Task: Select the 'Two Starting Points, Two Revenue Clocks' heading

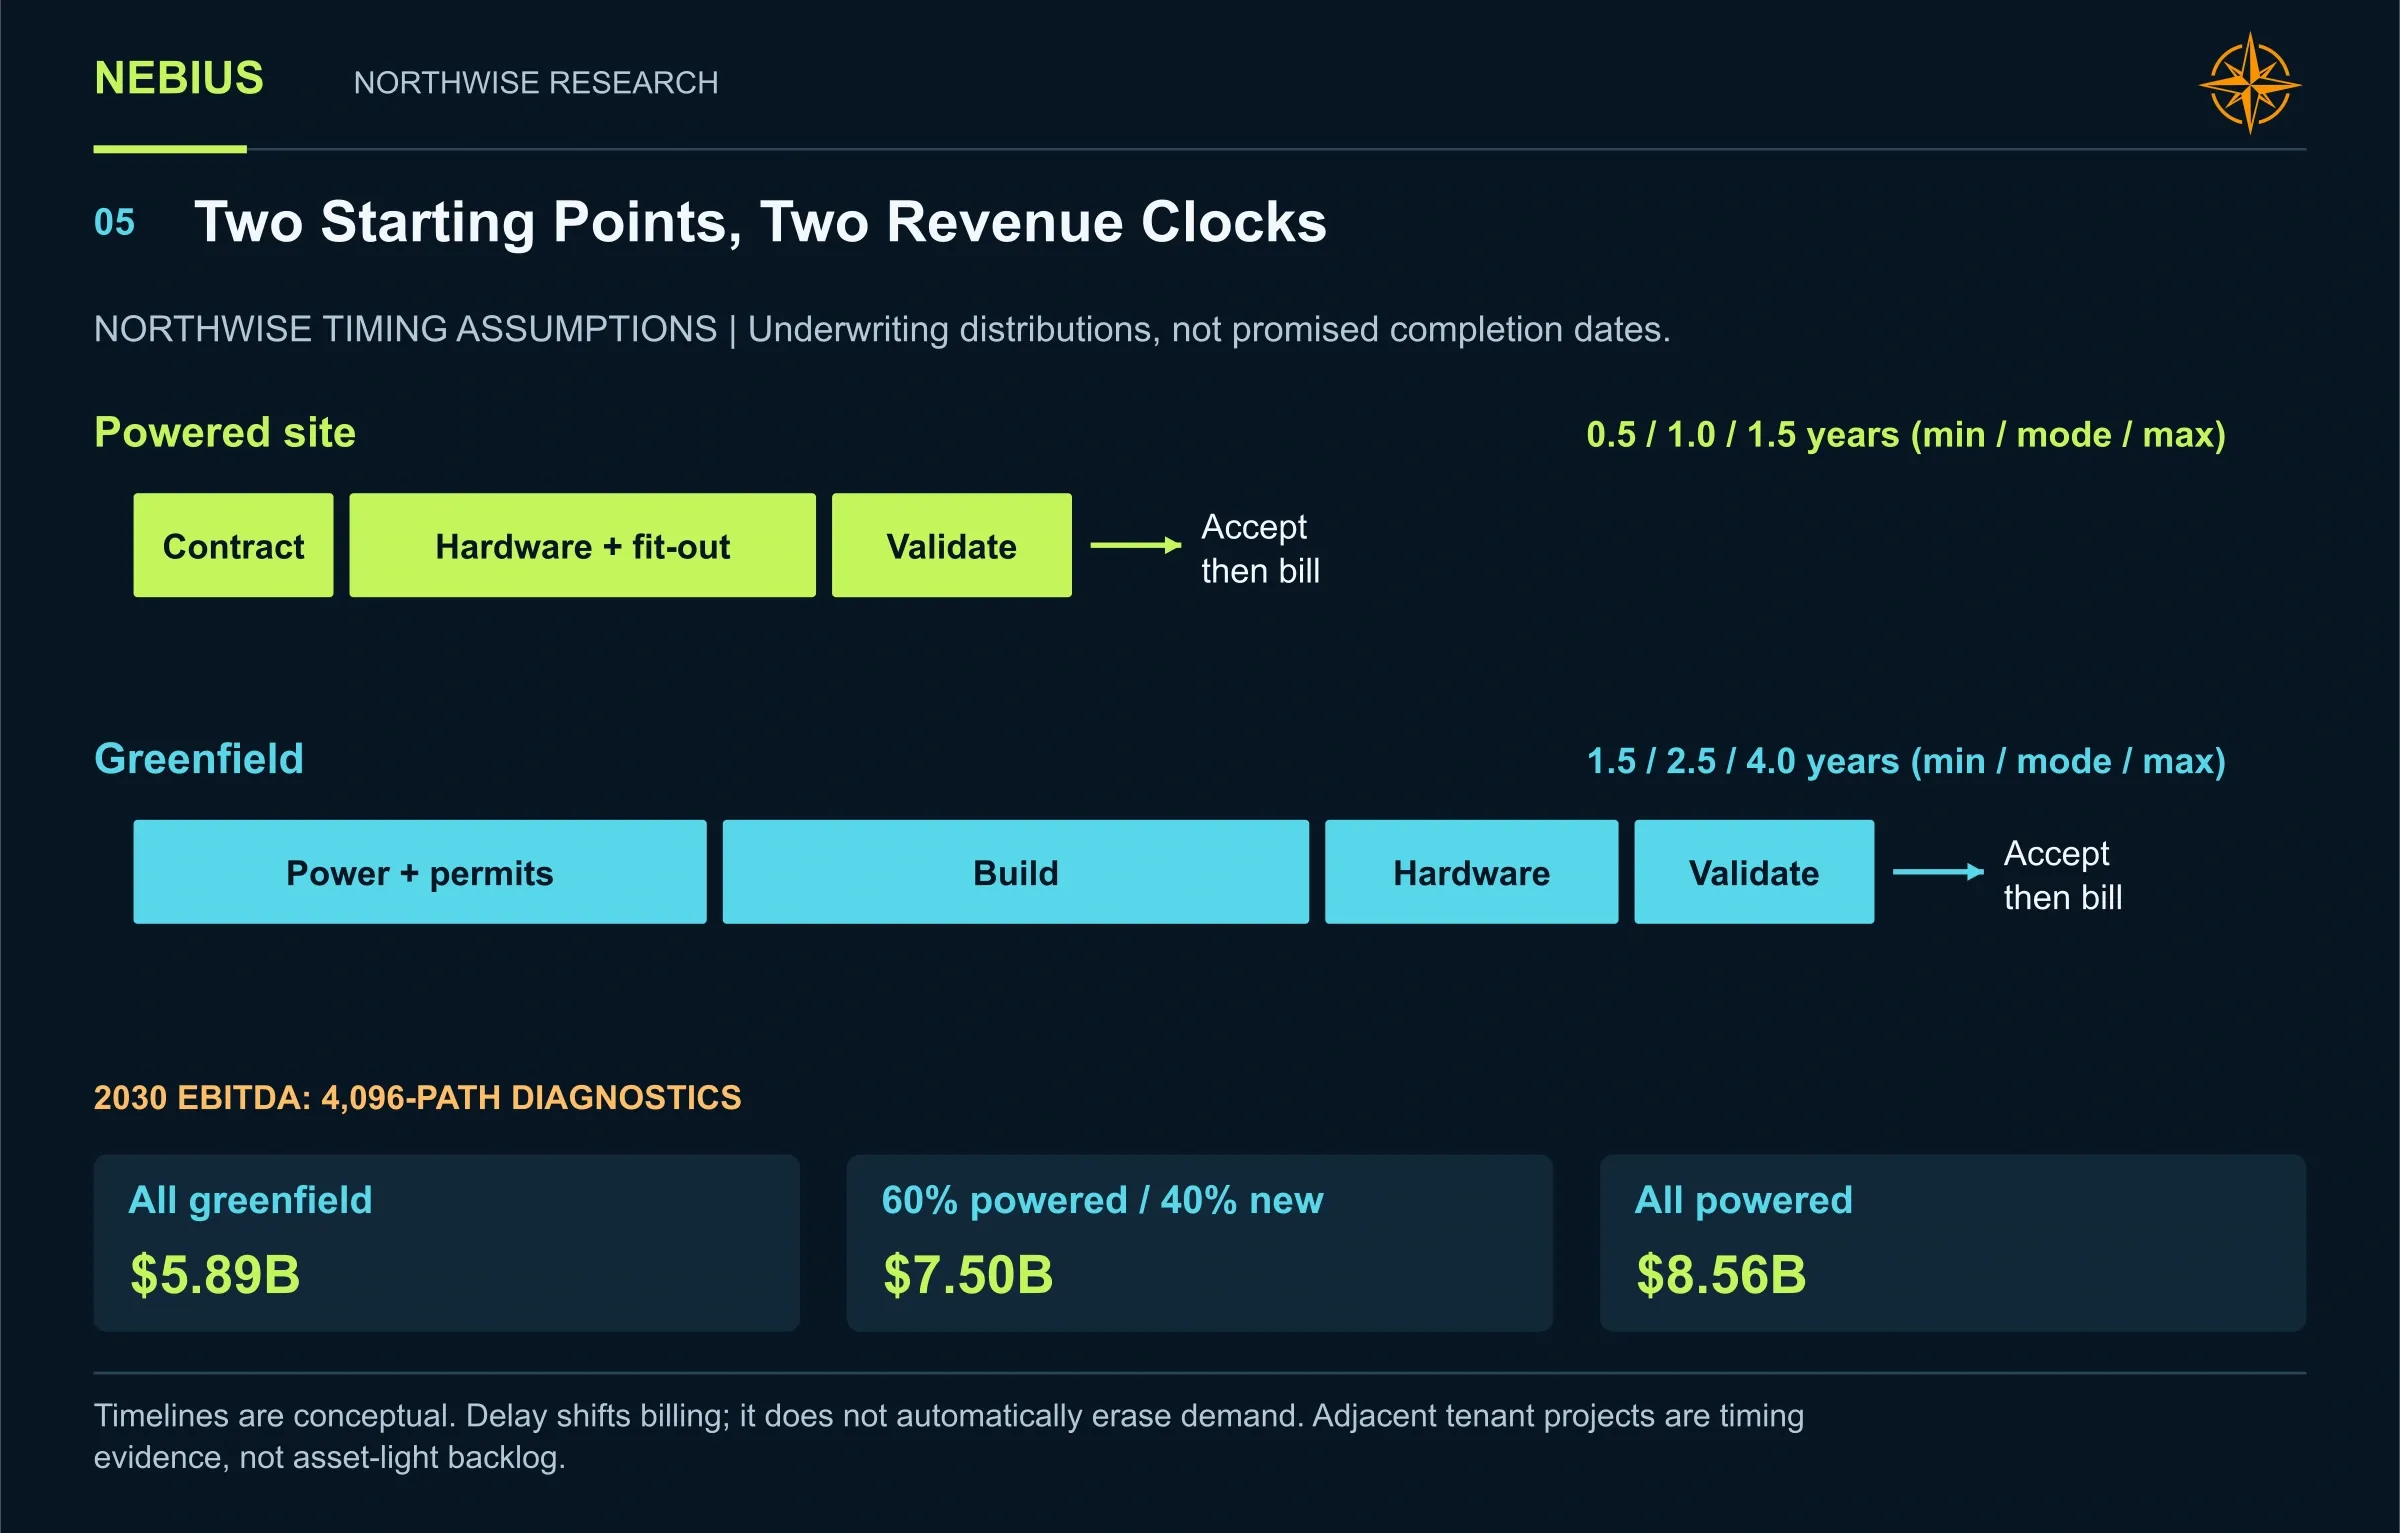Action: pyautogui.click(x=760, y=221)
